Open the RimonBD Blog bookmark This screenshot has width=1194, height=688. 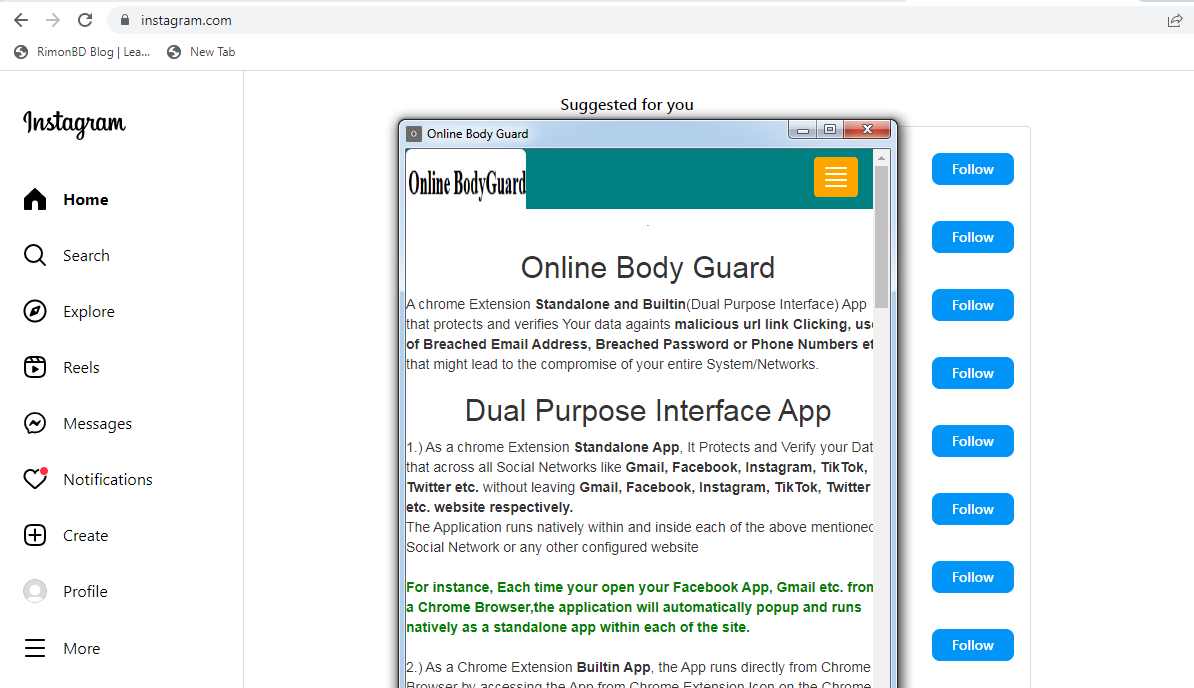(82, 52)
